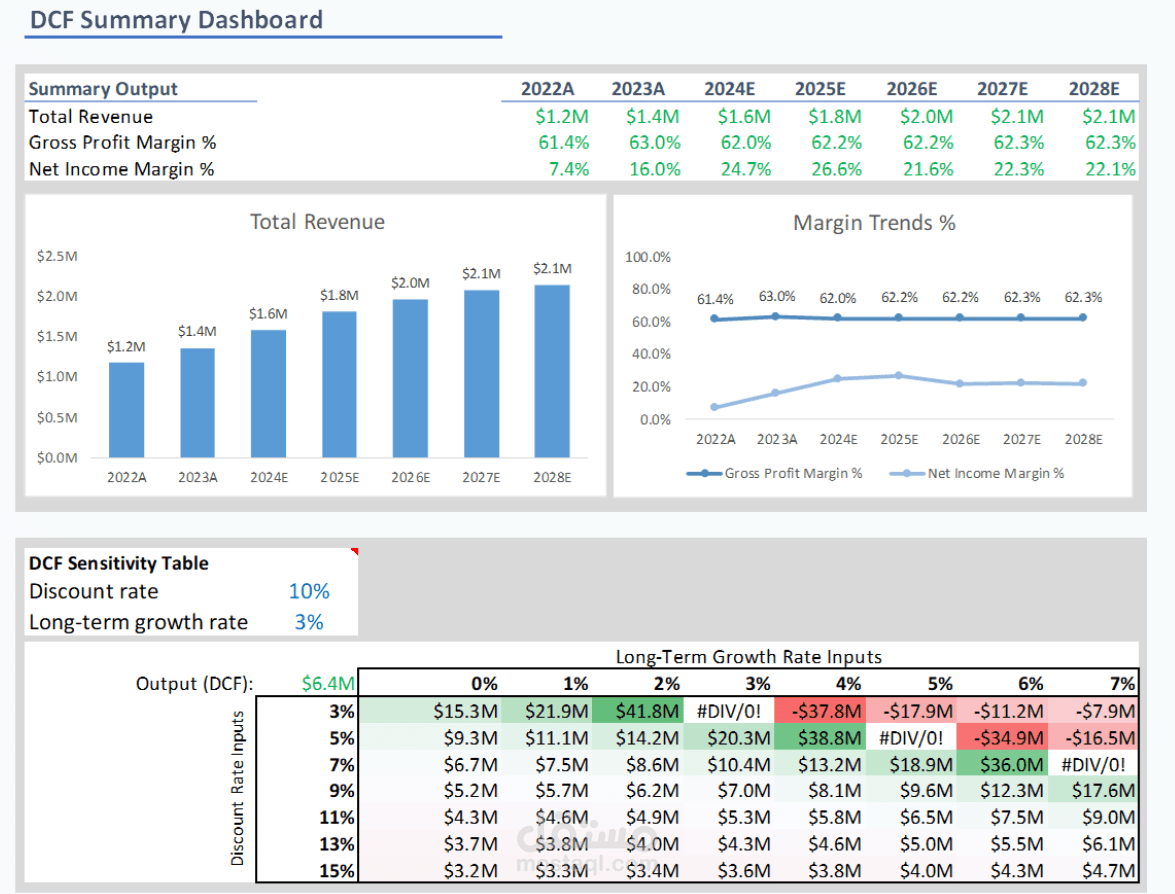The height and width of the screenshot is (894, 1175).
Task: Click the Total Revenue chart title
Action: coord(317,222)
